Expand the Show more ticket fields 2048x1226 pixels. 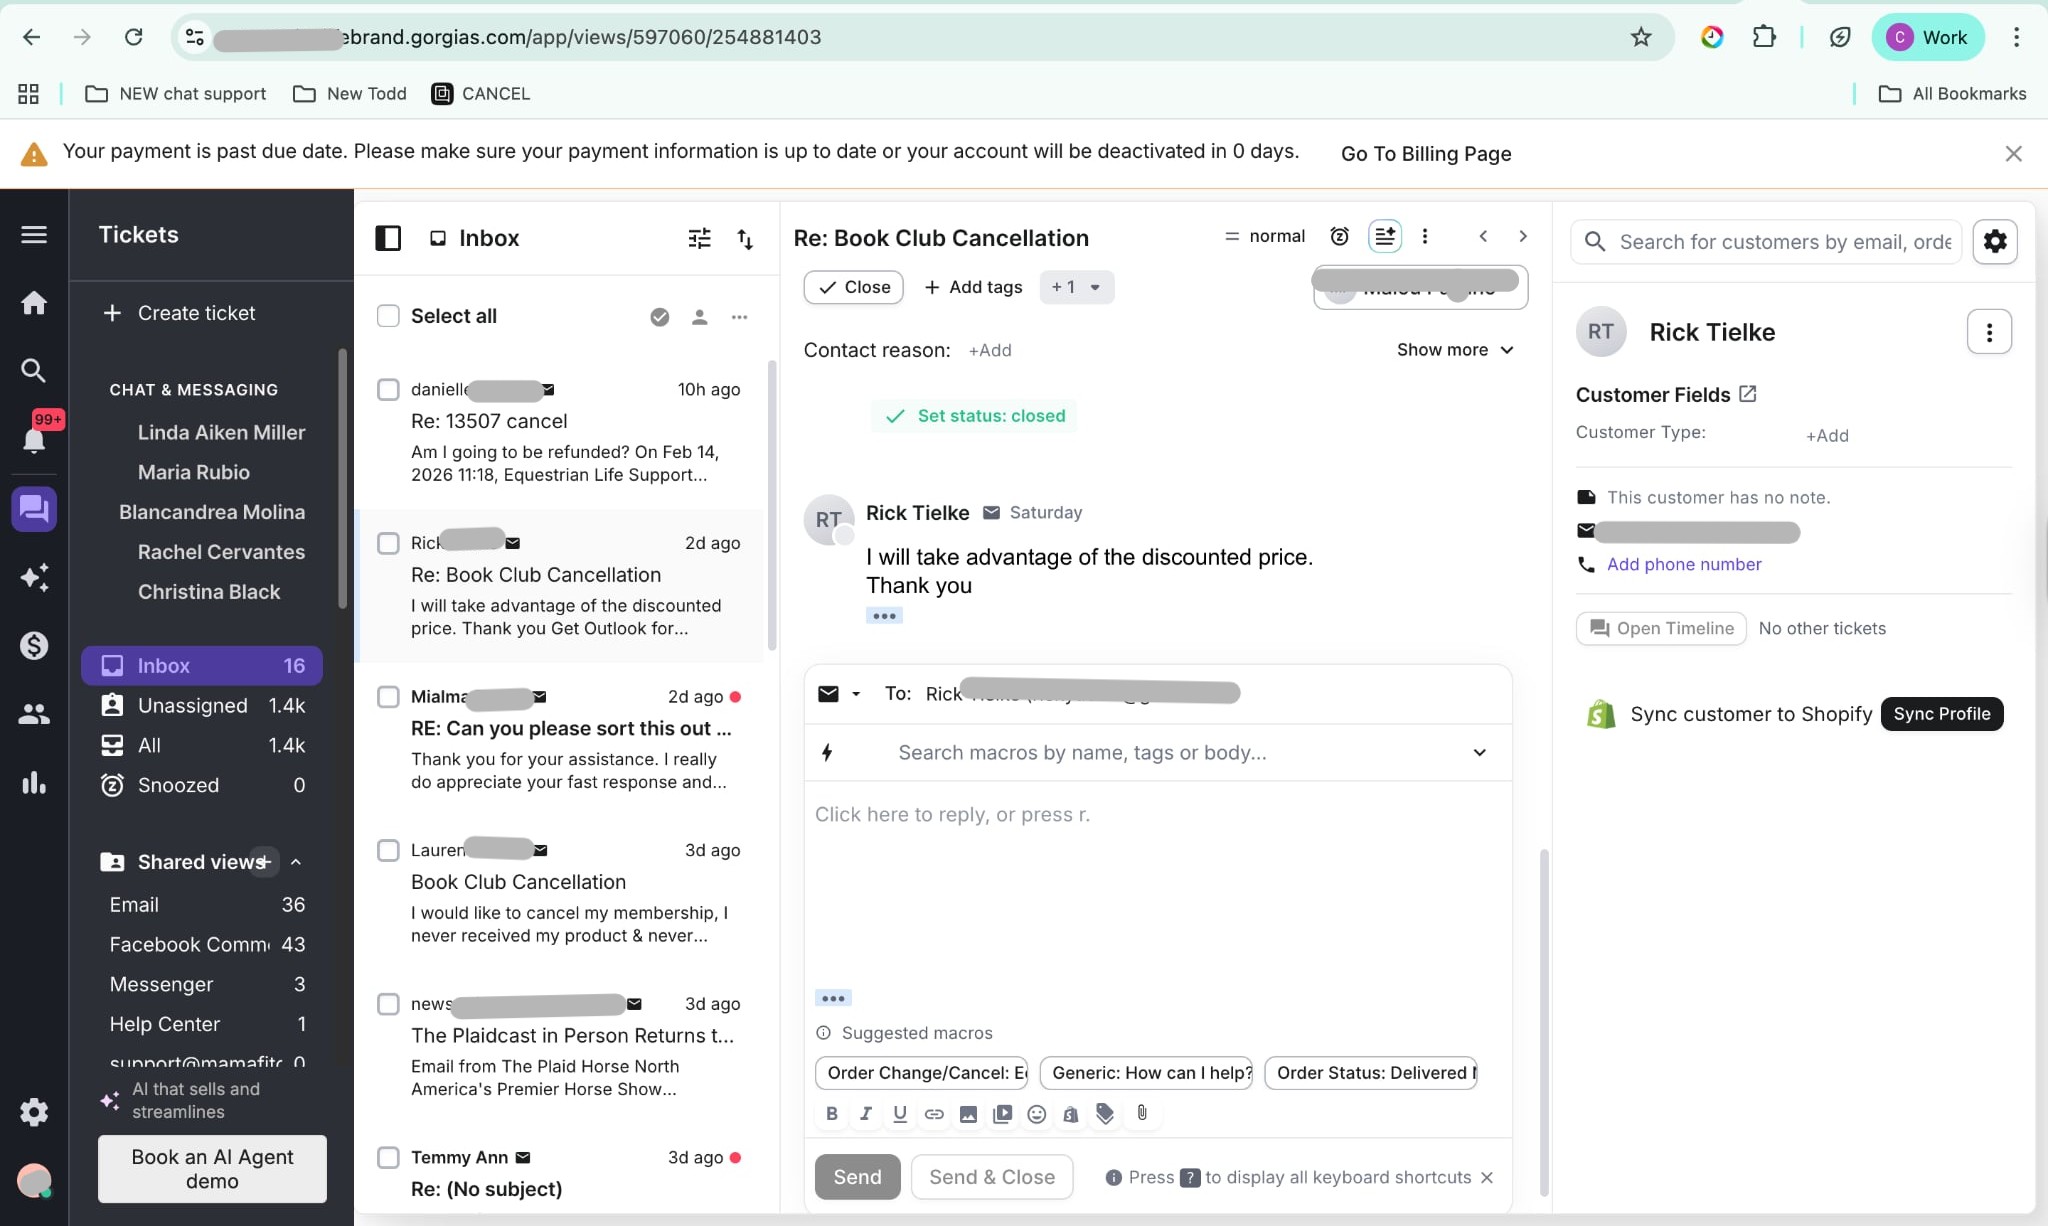point(1455,350)
